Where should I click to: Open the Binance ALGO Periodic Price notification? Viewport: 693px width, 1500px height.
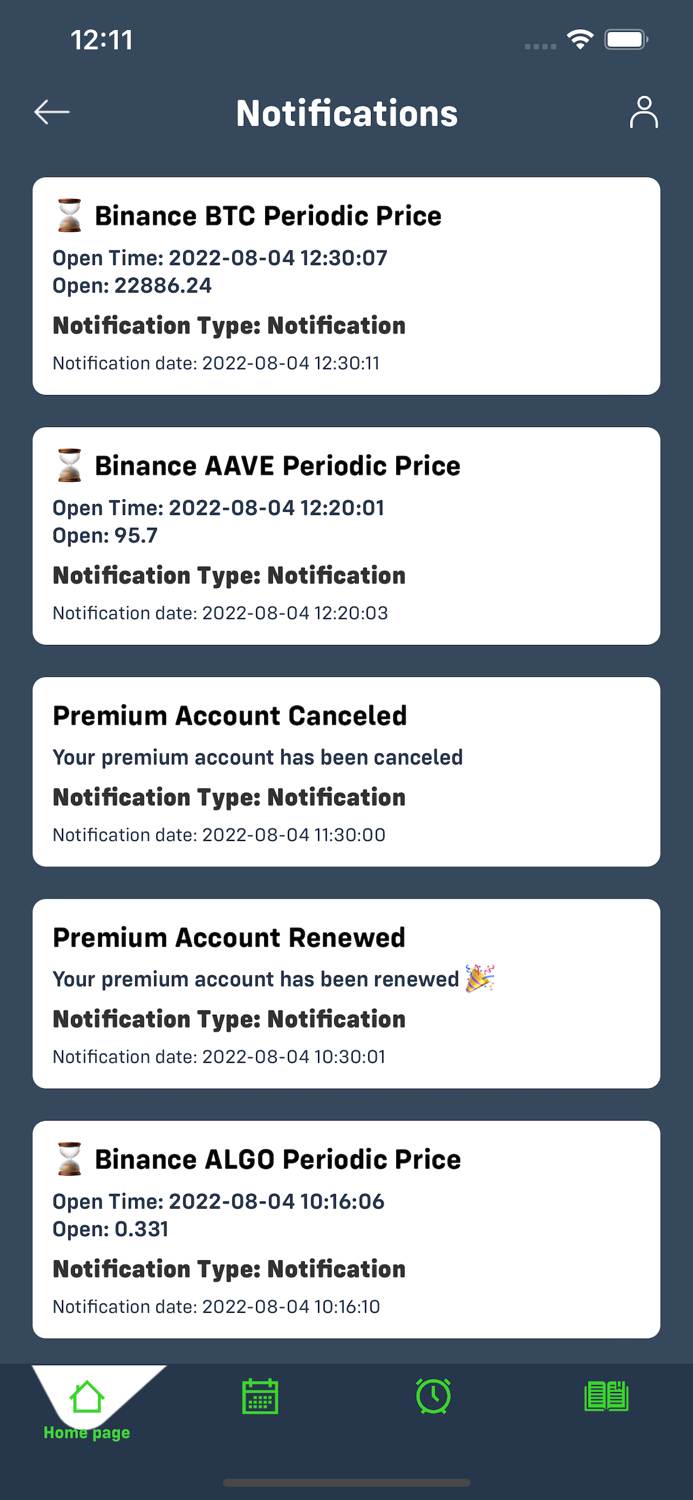click(x=346, y=1229)
